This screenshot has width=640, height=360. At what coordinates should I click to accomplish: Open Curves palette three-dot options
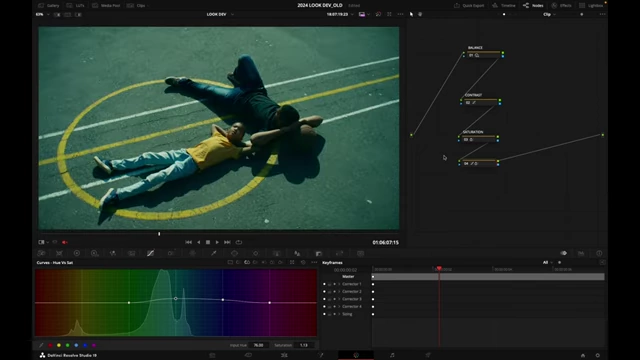[x=314, y=262]
